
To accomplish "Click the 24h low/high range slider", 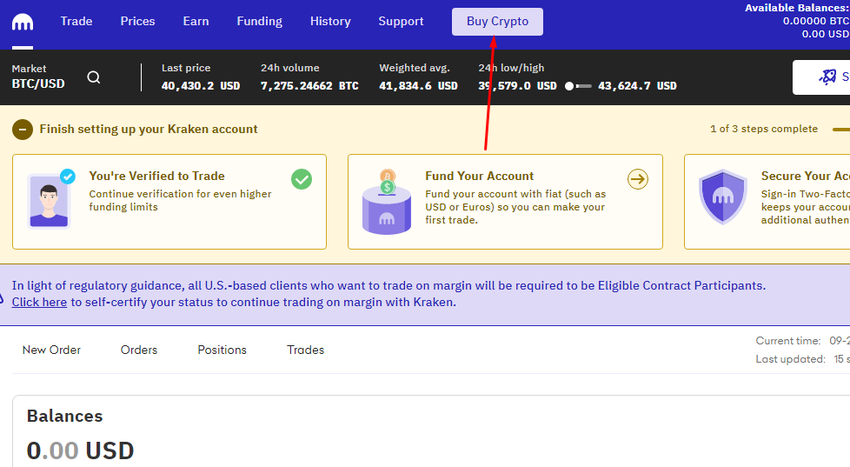I will 578,86.
